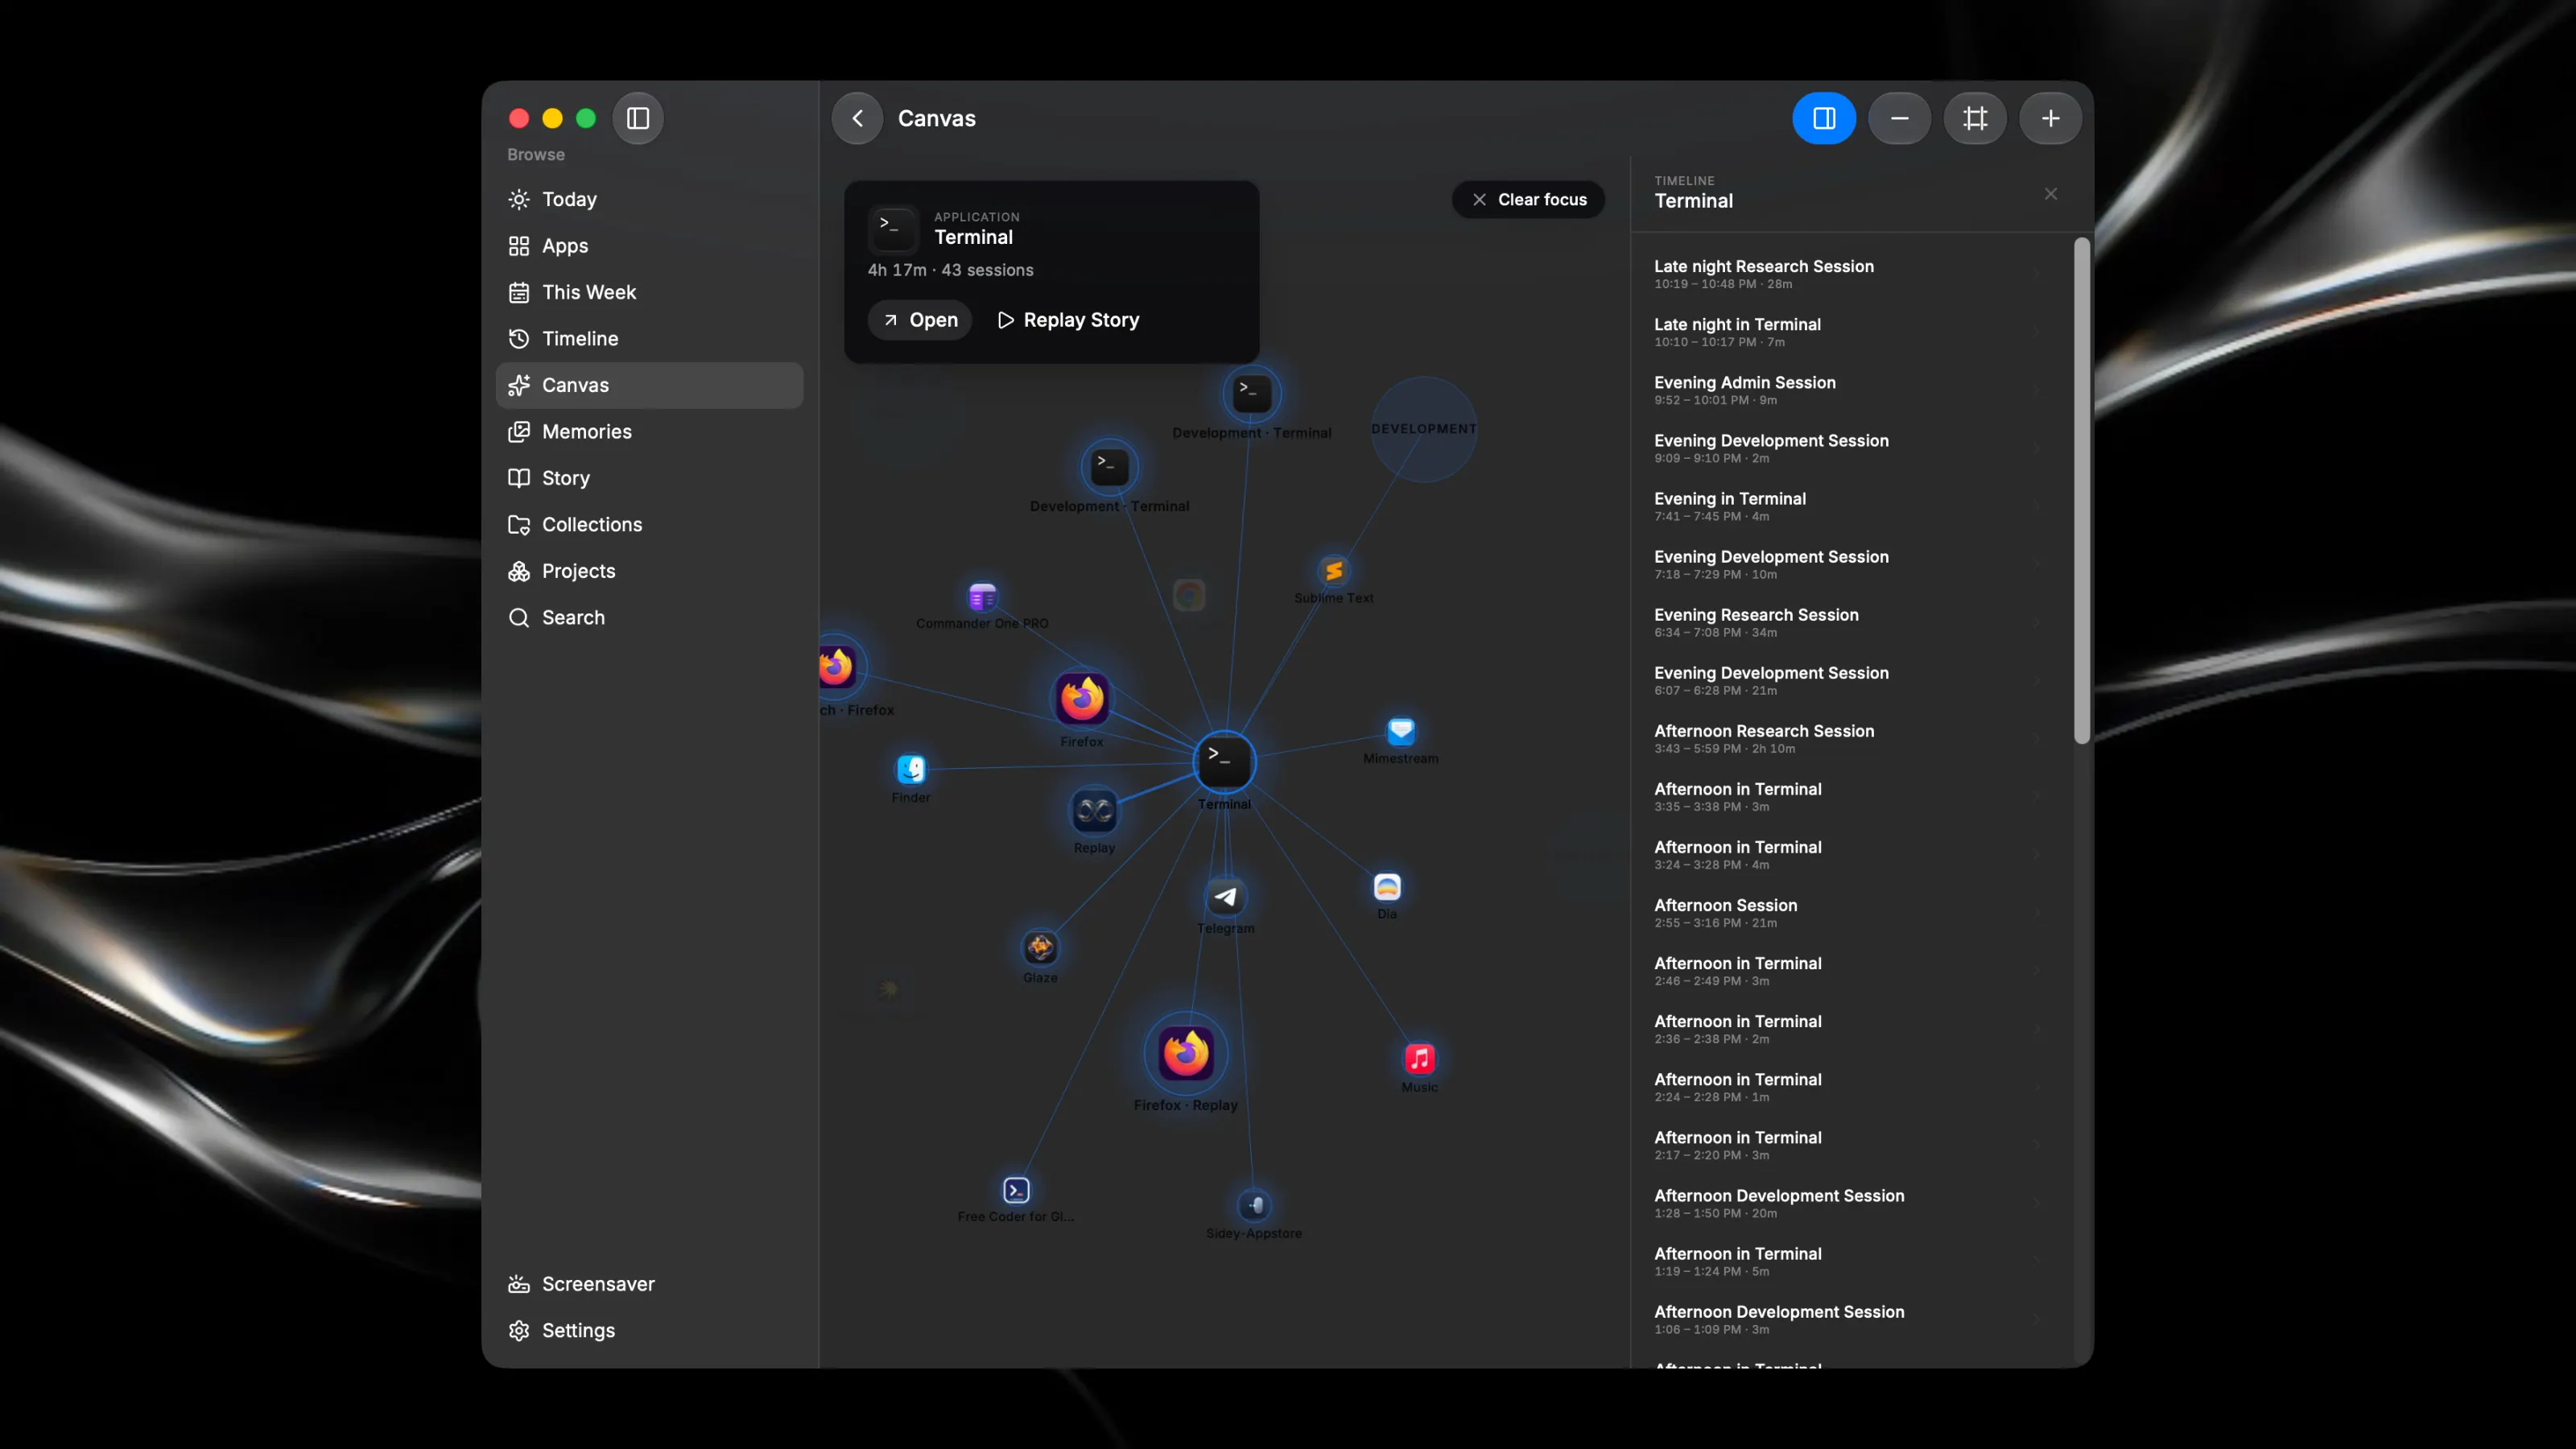The height and width of the screenshot is (1449, 2576).
Task: Click Terminal app icon in info card
Action: coord(893,230)
